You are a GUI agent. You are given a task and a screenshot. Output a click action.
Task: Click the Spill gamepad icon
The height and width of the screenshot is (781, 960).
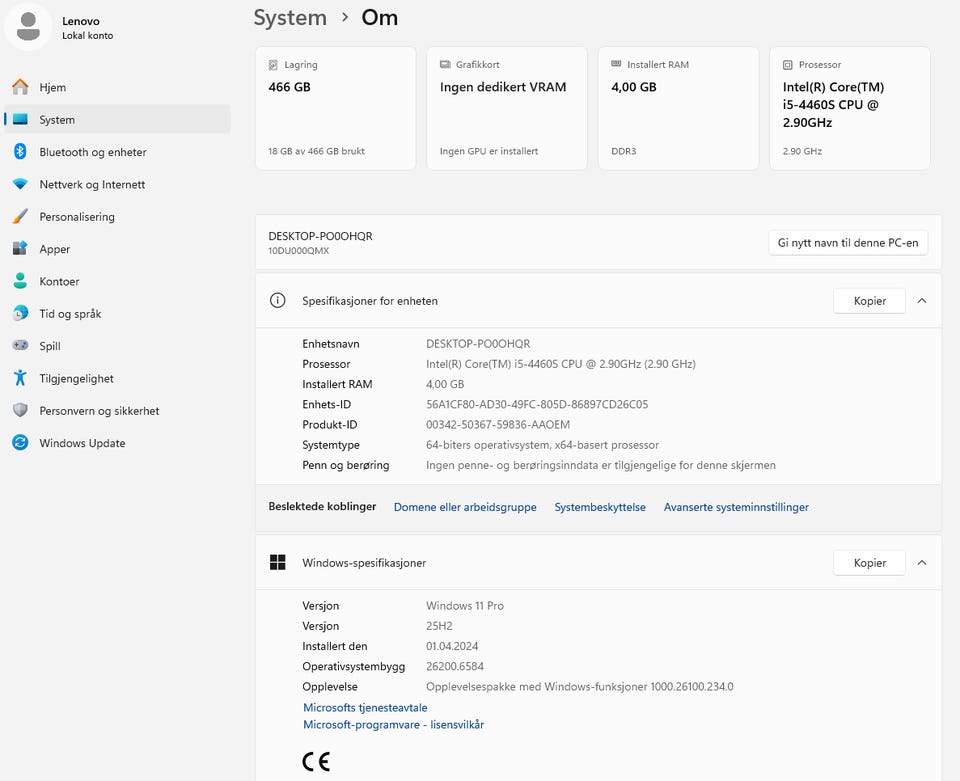(x=20, y=345)
